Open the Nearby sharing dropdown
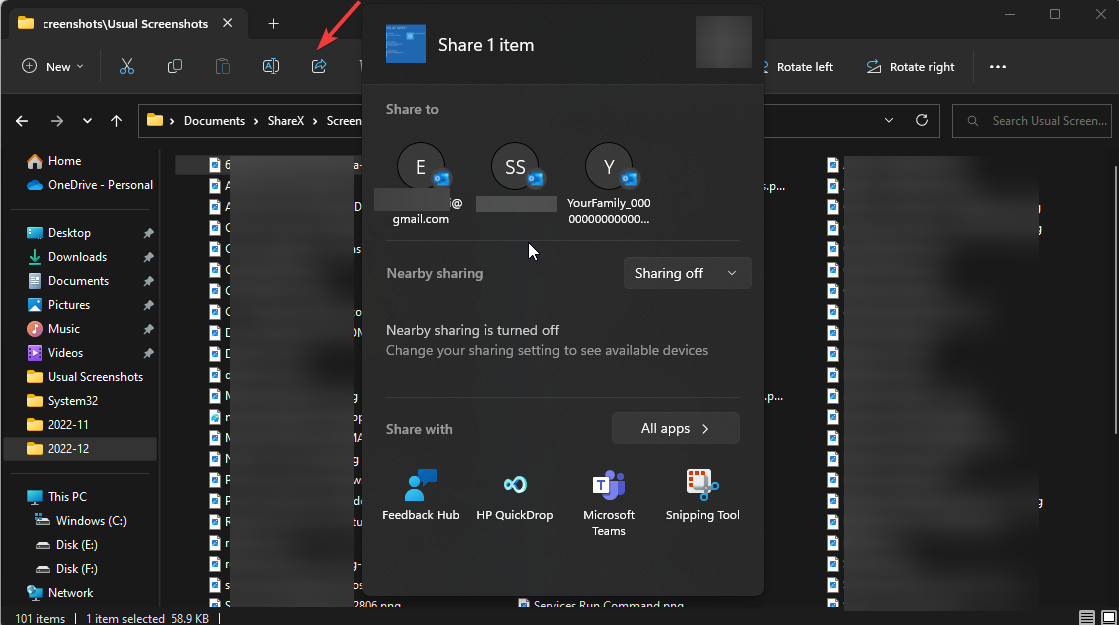 [x=687, y=273]
